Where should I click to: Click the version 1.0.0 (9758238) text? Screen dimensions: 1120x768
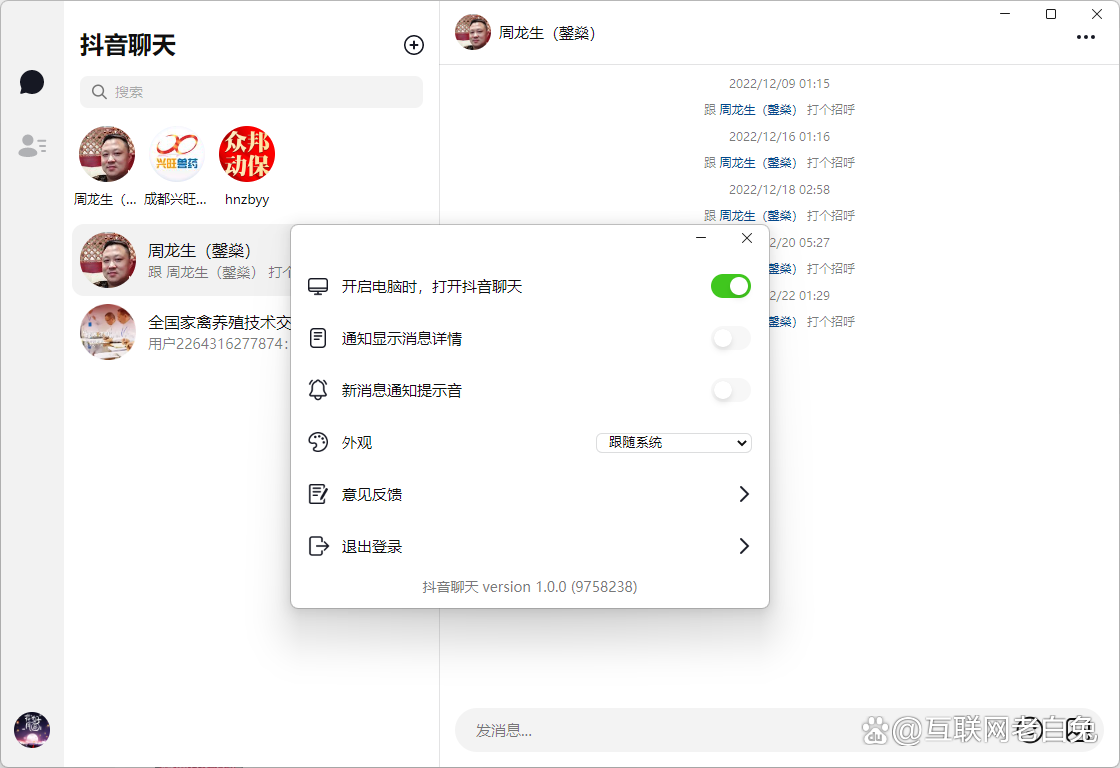tap(560, 587)
